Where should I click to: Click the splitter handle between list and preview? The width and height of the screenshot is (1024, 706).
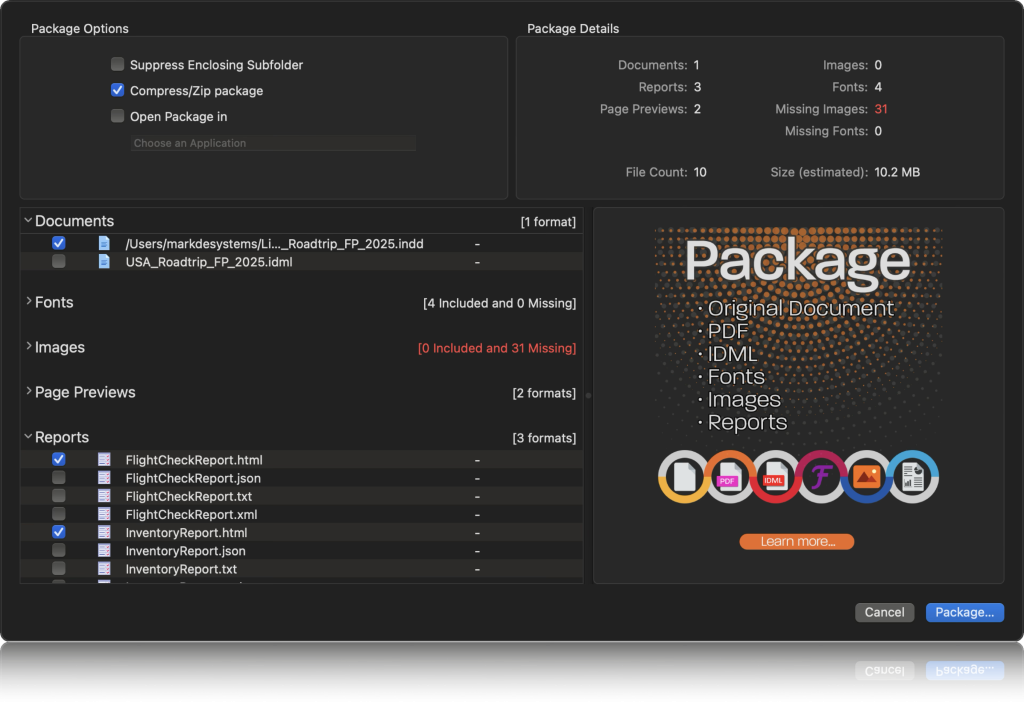(x=588, y=395)
